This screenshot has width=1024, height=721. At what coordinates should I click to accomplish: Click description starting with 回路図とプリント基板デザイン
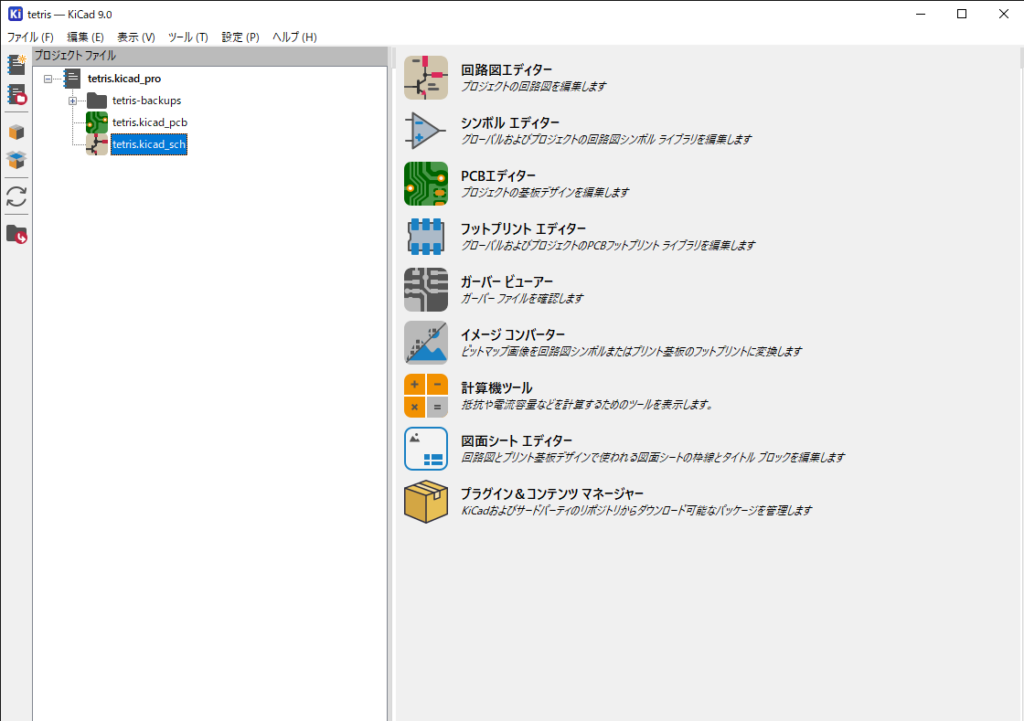tap(653, 457)
